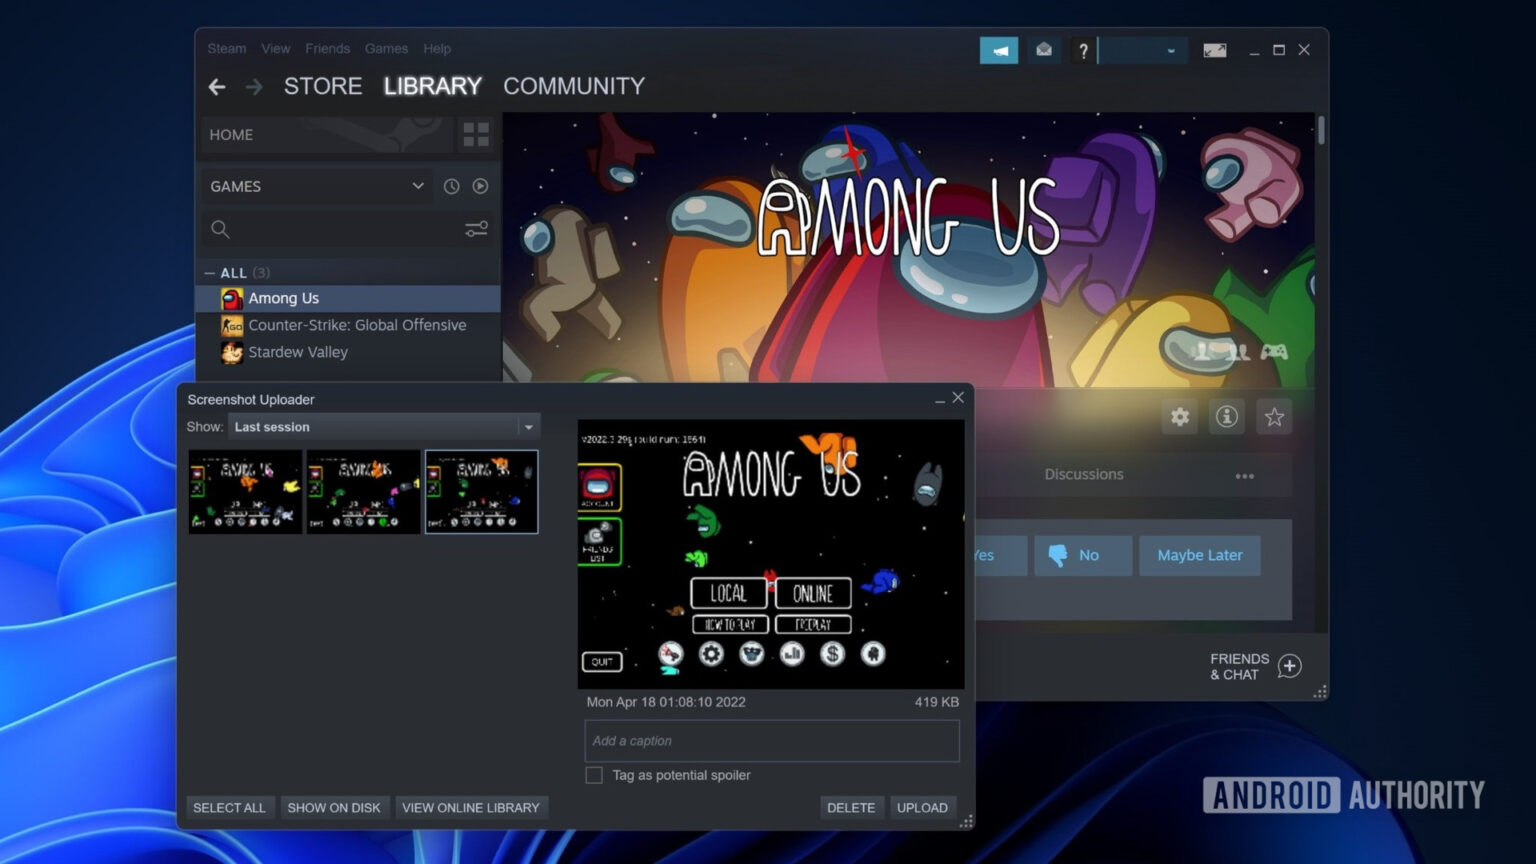This screenshot has width=1536, height=864.
Task: Click the UPLOAD screenshot button
Action: click(x=922, y=808)
